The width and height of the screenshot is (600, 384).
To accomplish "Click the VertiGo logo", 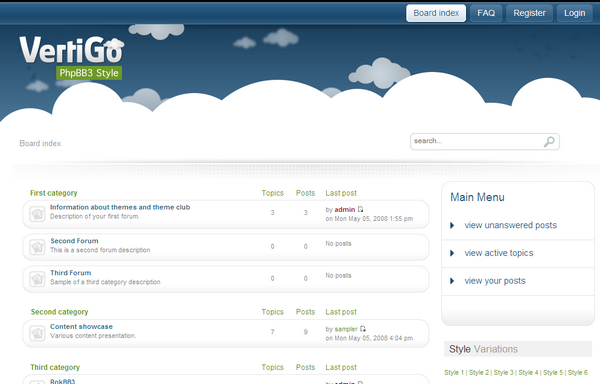I will (71, 57).
